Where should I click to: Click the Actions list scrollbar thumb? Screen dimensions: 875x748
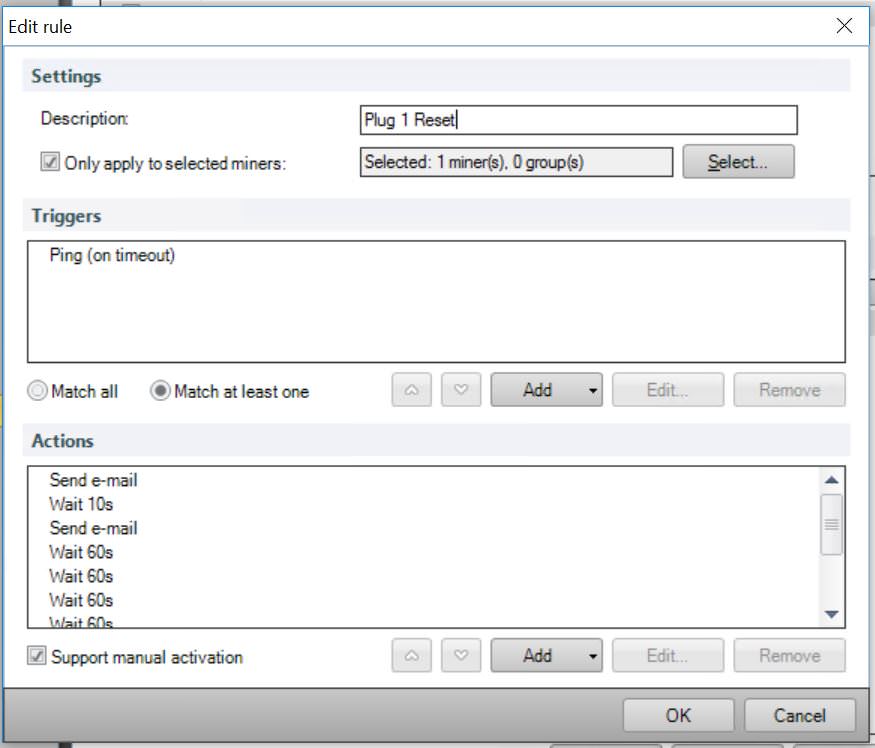831,525
